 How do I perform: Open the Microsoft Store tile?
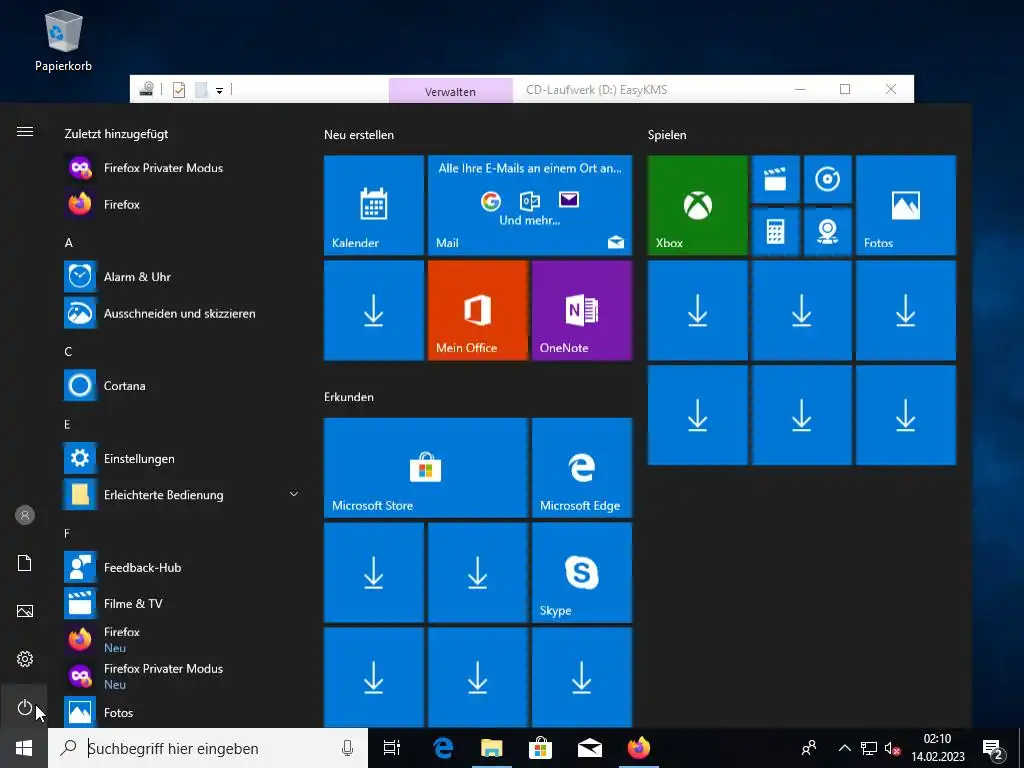coord(425,468)
